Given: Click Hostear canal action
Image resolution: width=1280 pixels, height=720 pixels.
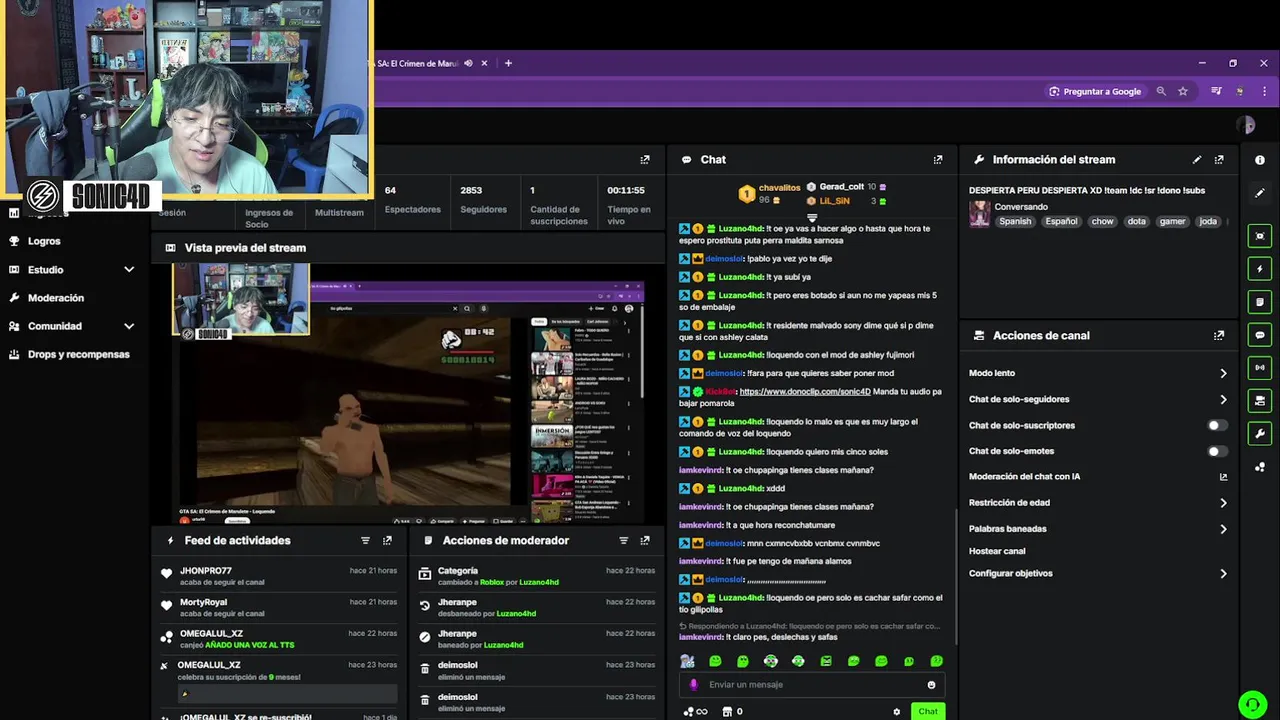Looking at the screenshot, I should coord(997,551).
